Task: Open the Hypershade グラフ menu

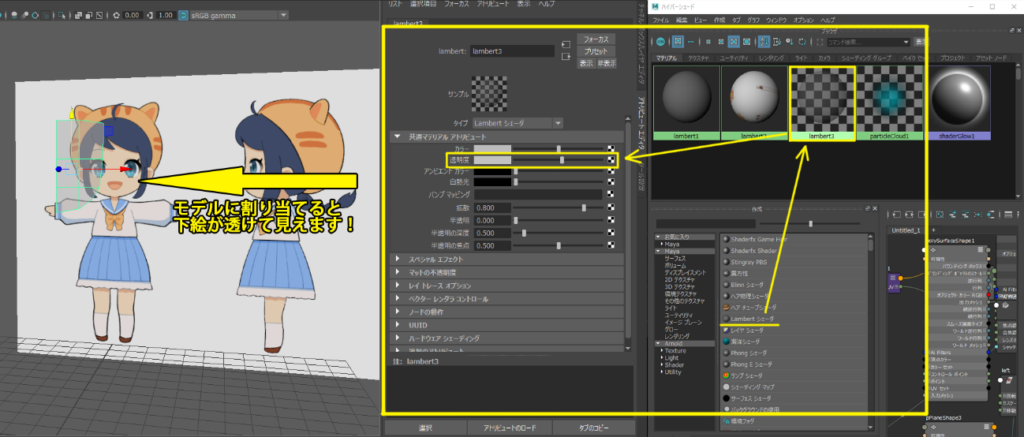Action: 754,21
